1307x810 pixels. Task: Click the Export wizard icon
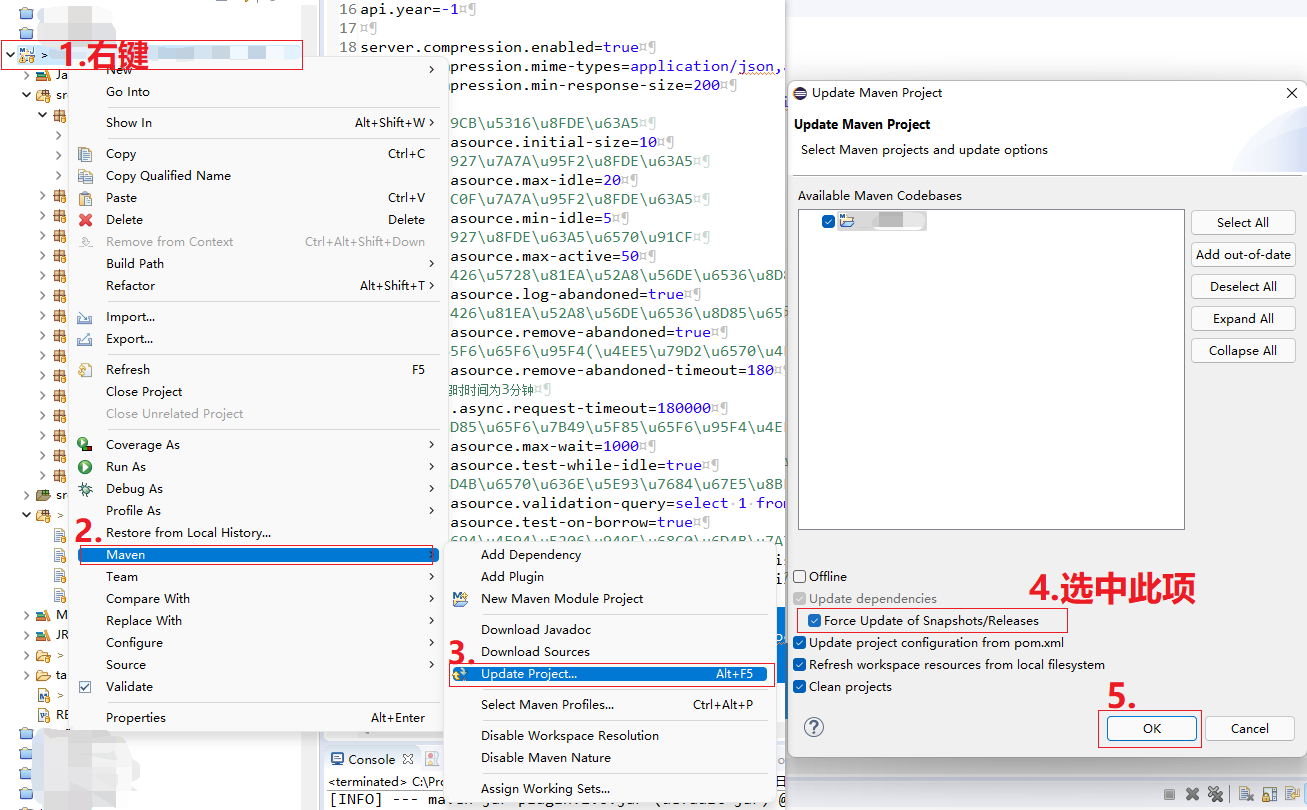coord(85,339)
